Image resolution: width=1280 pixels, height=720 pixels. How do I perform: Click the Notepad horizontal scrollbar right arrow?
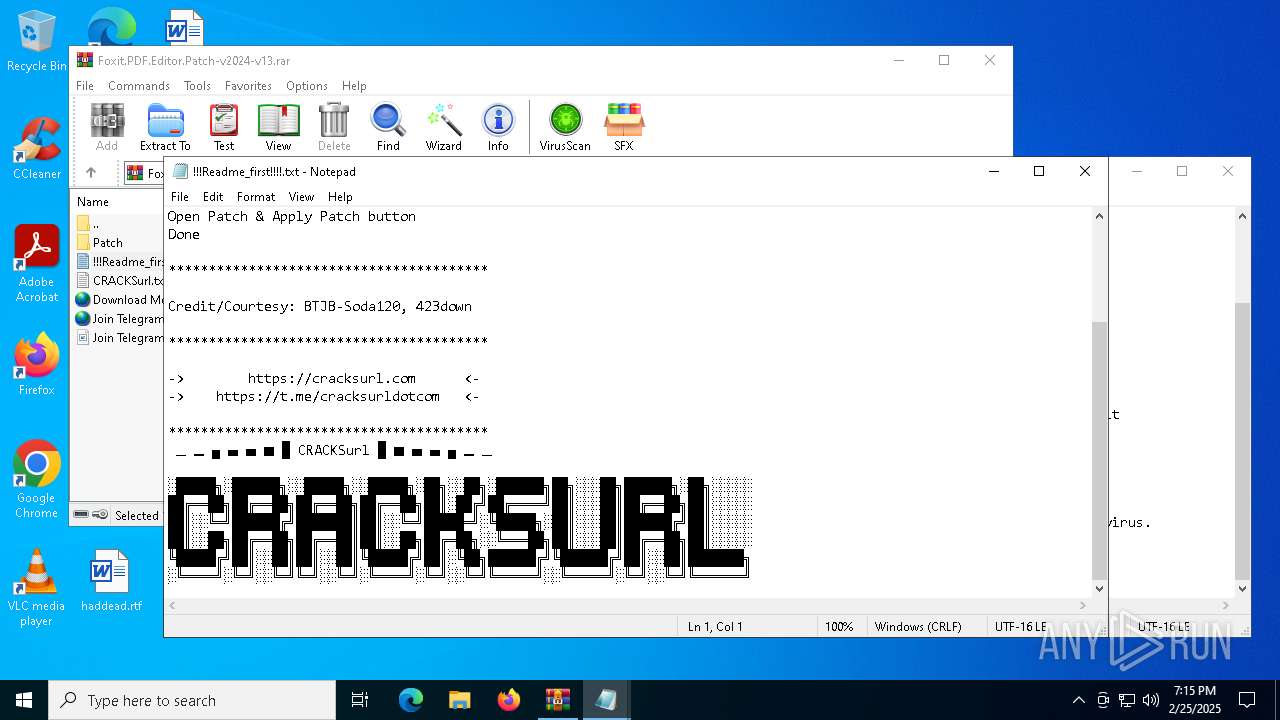click(x=1083, y=606)
